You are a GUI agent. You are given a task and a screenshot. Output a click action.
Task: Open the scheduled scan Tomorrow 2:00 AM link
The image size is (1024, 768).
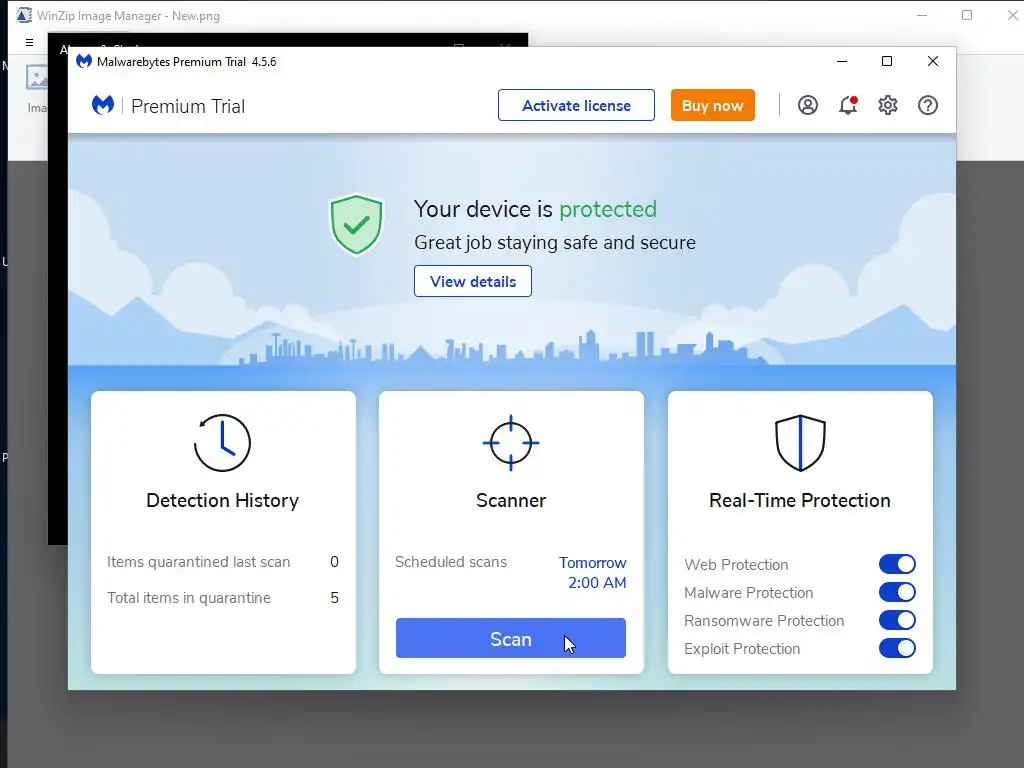(592, 573)
